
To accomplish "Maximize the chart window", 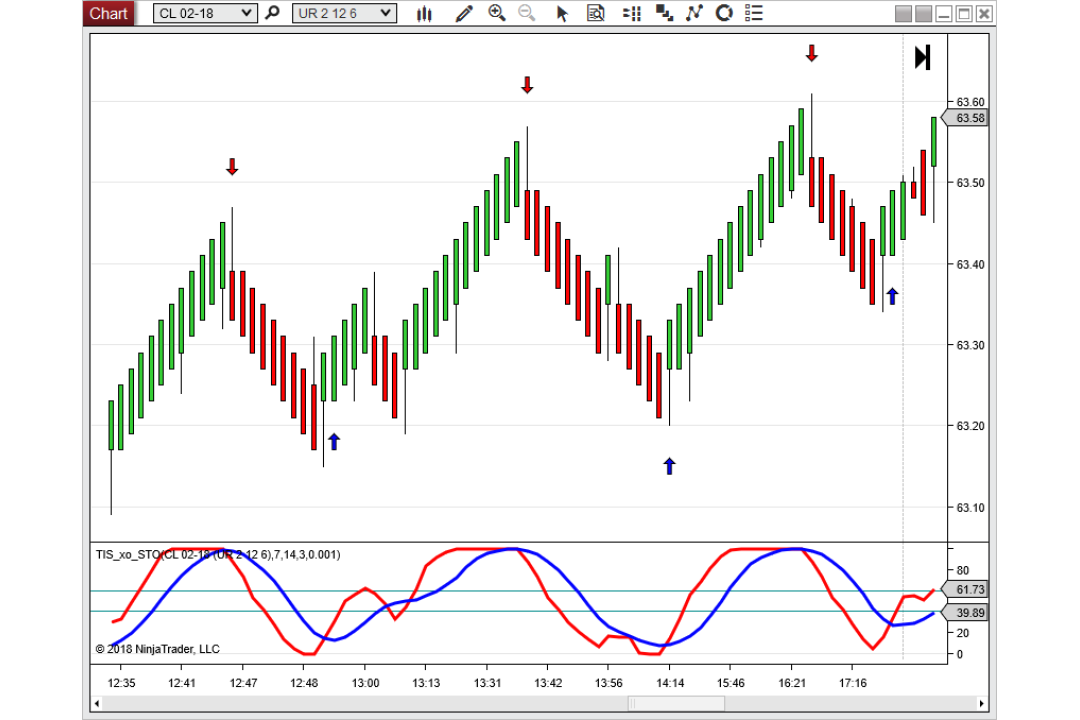I will [964, 14].
